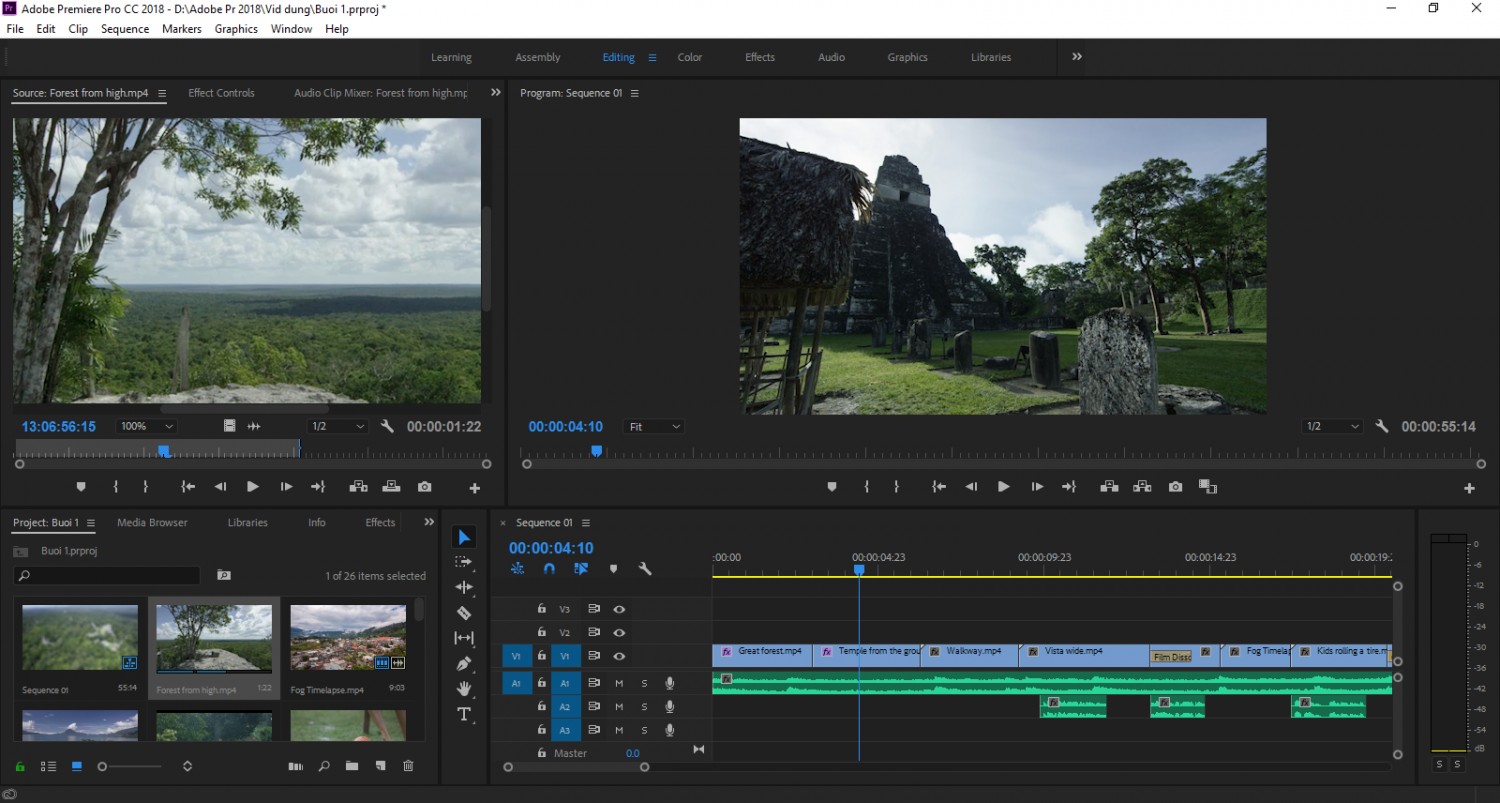Play the Source monitor clip
The width and height of the screenshot is (1500, 803).
pyautogui.click(x=253, y=487)
